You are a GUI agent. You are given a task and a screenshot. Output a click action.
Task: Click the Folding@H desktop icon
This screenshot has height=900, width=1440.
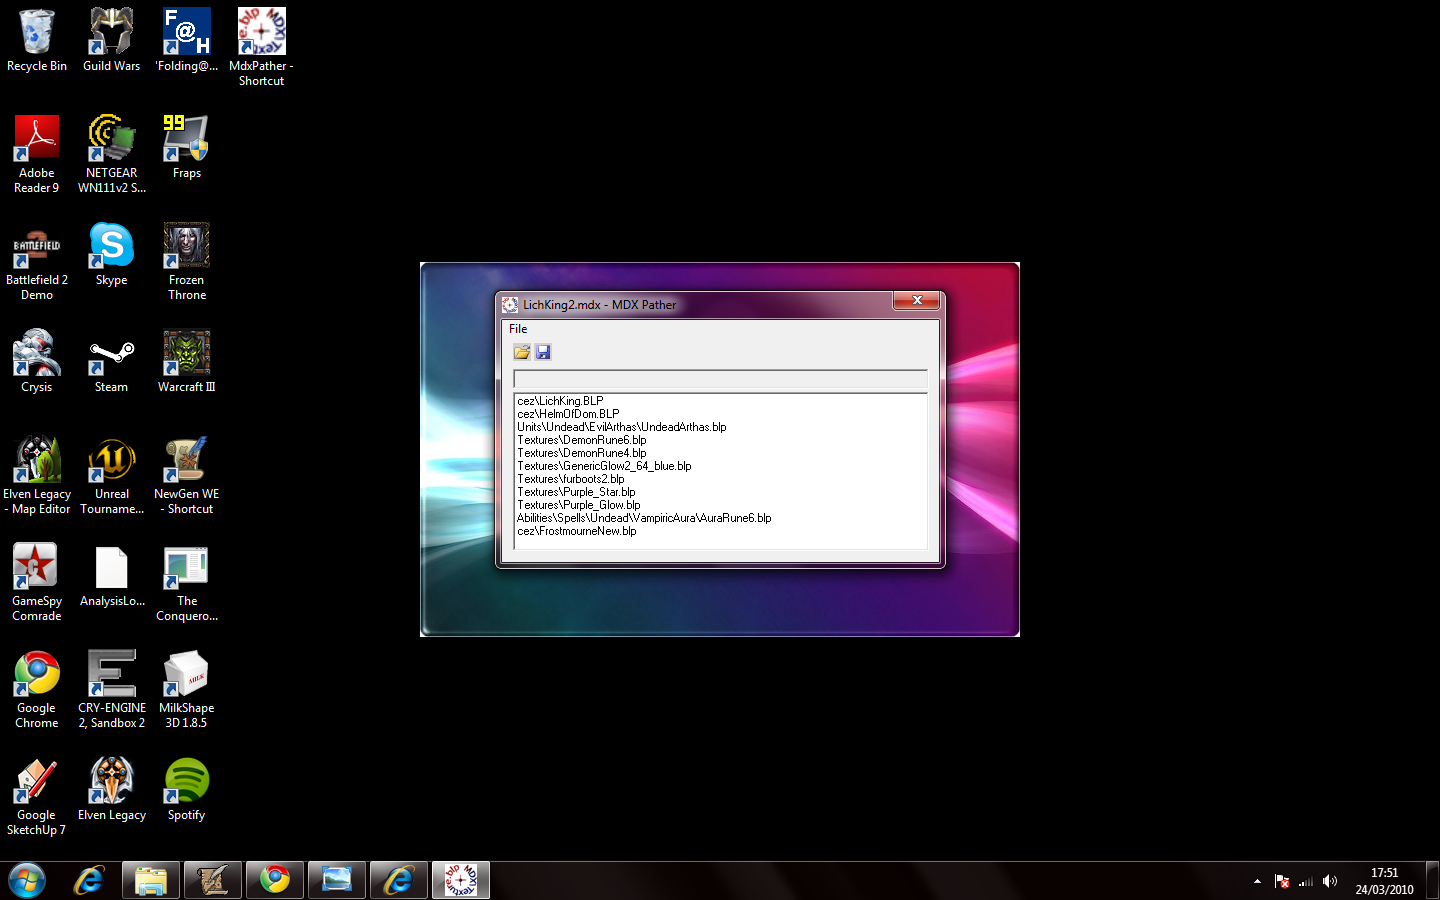coord(187,41)
